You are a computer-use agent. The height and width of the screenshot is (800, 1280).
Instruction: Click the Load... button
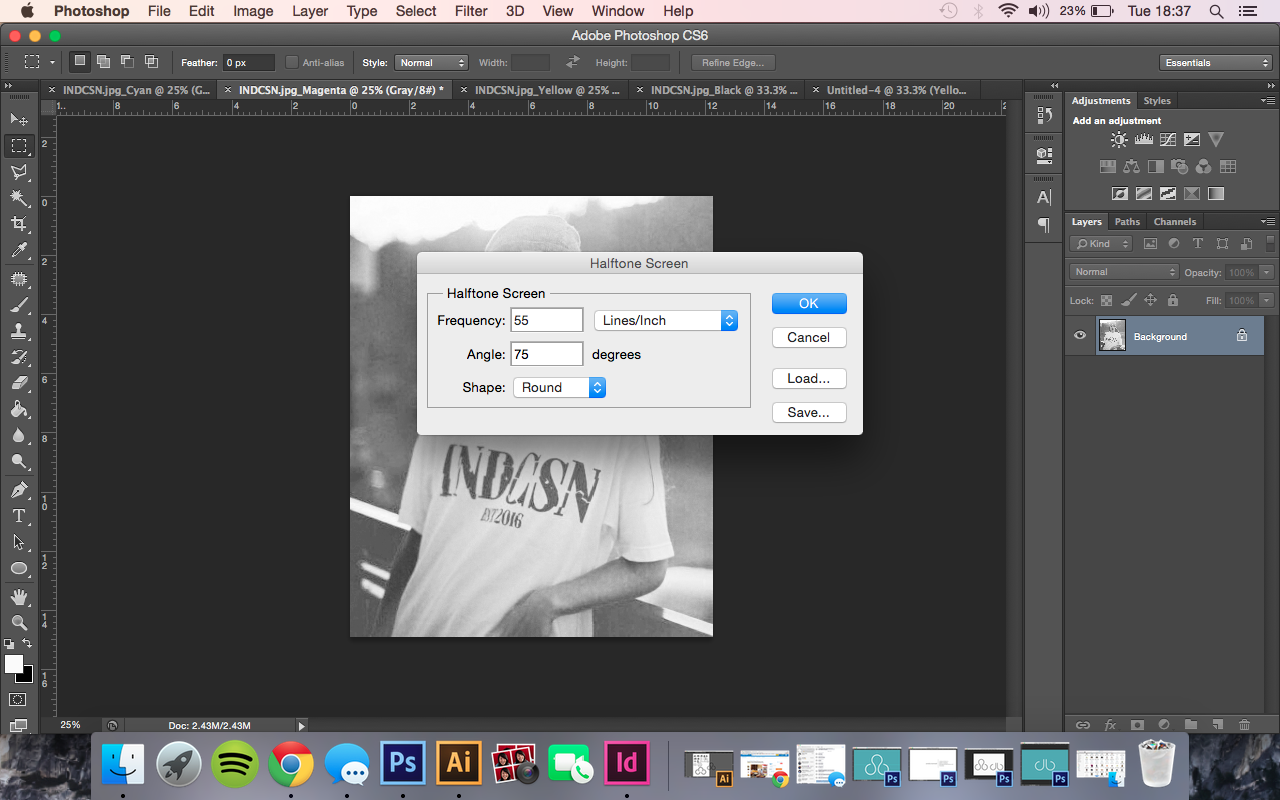coord(809,378)
